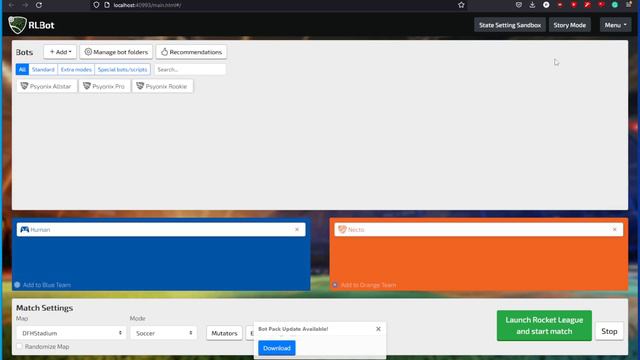Filter by Special bots/scripts
This screenshot has height=360, width=640.
(122, 69)
